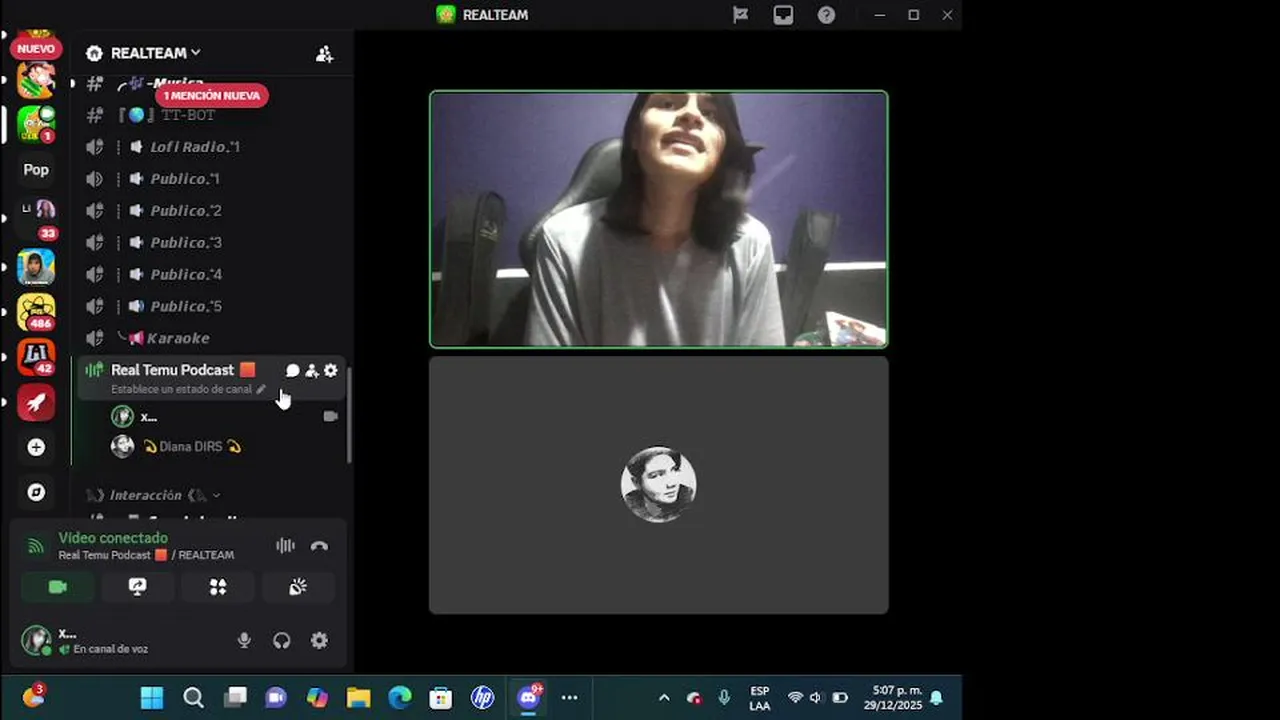Click the invite people icon beside REALTEAM
The height and width of the screenshot is (720, 1280).
click(324, 54)
